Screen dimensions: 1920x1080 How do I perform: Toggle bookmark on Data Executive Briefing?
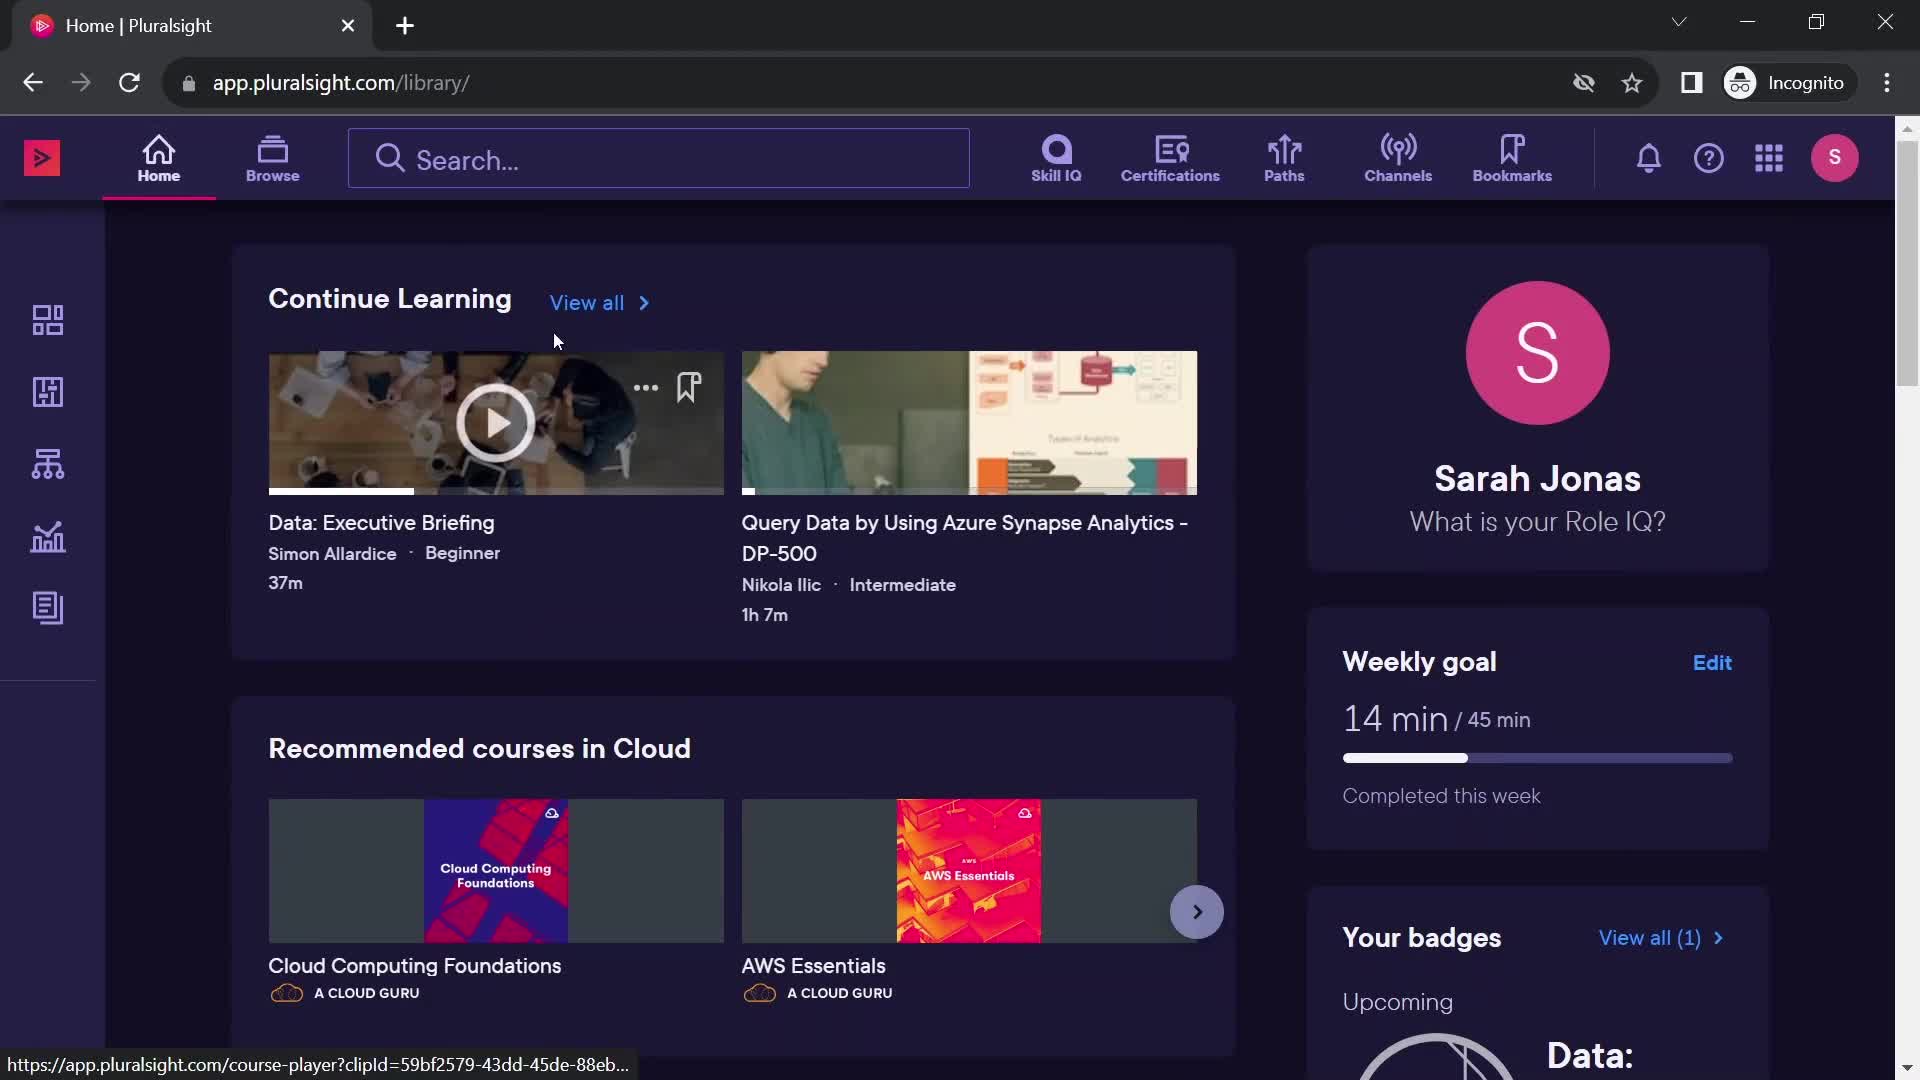click(x=690, y=386)
